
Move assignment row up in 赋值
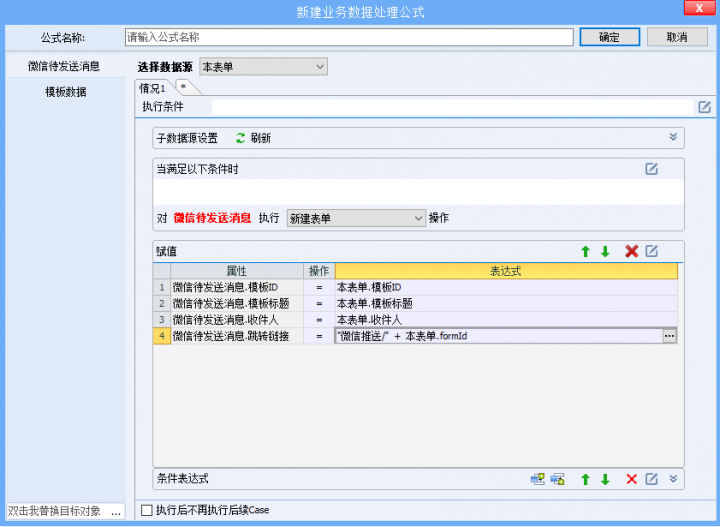point(585,252)
